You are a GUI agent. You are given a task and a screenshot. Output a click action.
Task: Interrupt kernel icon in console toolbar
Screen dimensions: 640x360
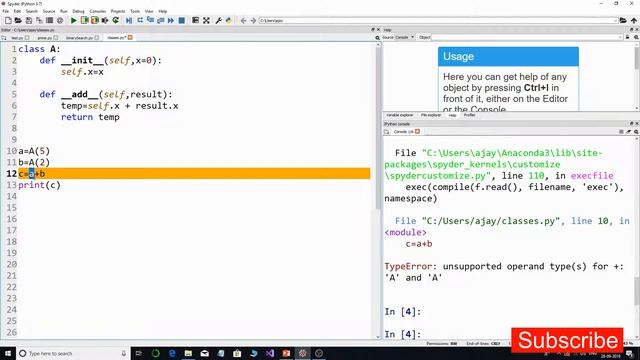coord(621,131)
